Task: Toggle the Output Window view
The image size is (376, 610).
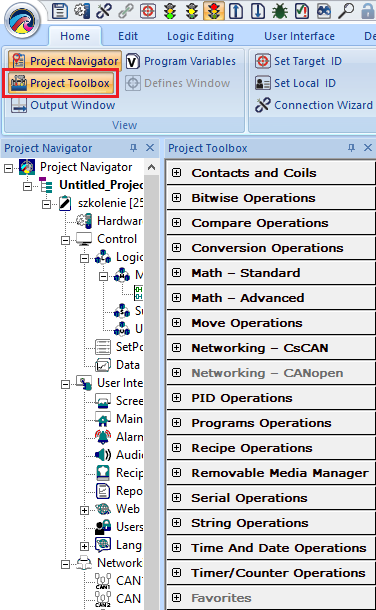Action: pos(63,105)
